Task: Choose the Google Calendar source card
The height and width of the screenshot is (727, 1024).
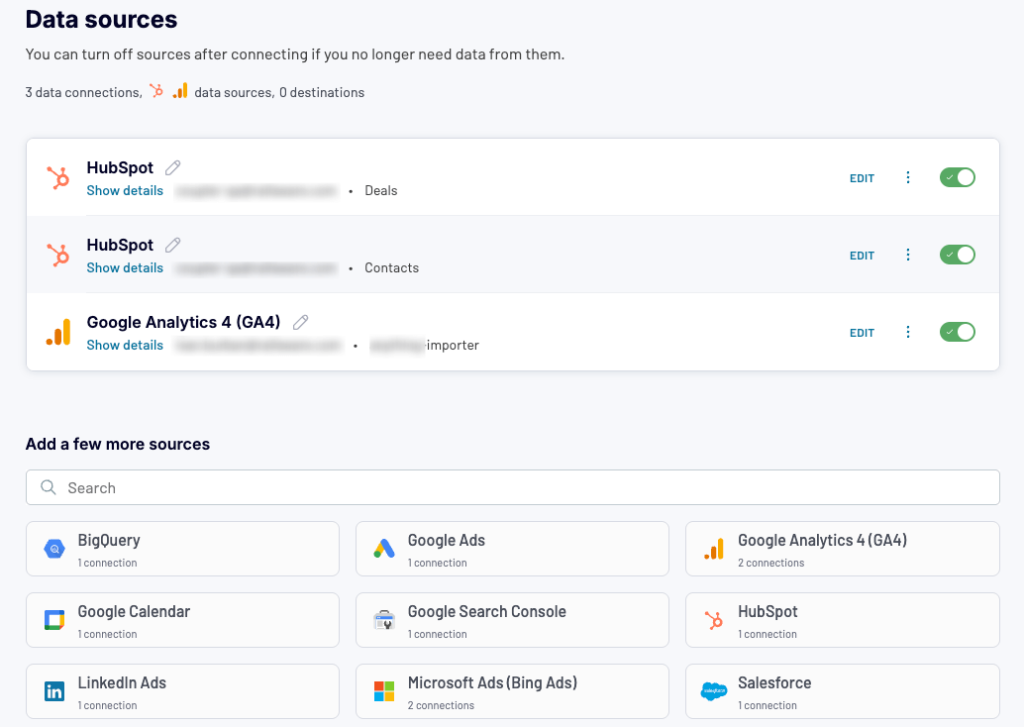Action: [183, 620]
